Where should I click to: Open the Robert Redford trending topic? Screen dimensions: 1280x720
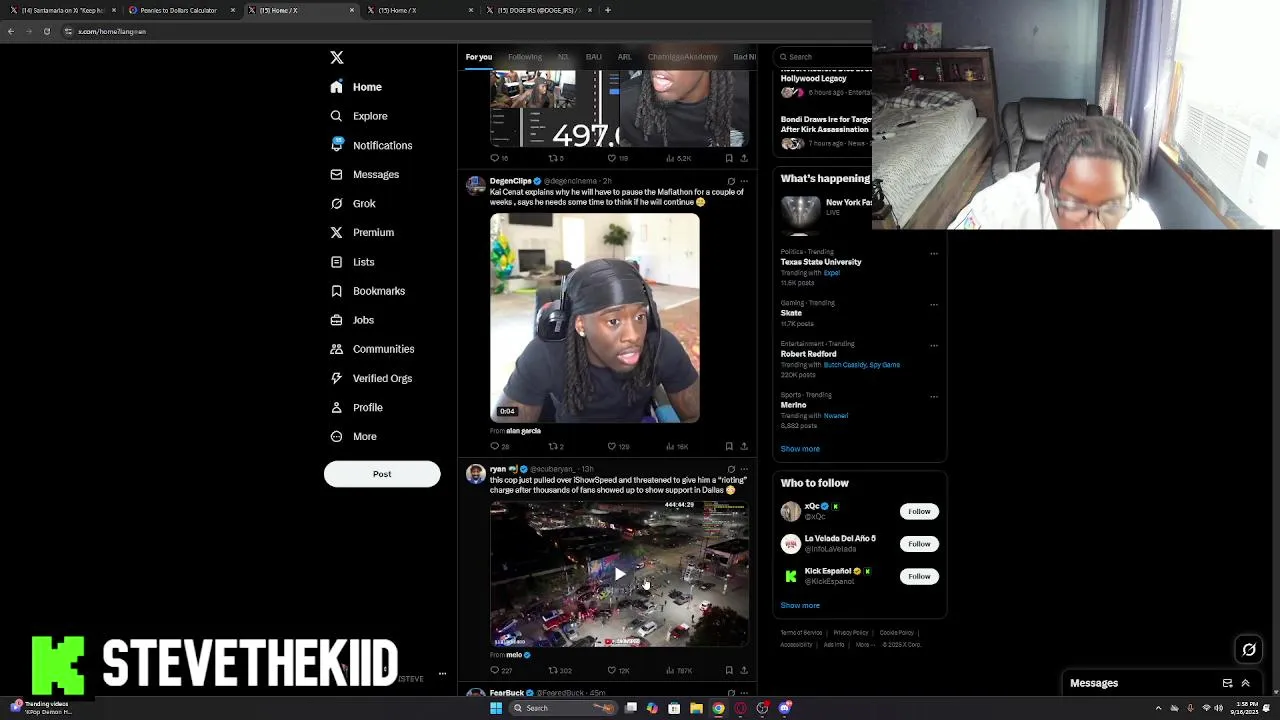tap(808, 354)
